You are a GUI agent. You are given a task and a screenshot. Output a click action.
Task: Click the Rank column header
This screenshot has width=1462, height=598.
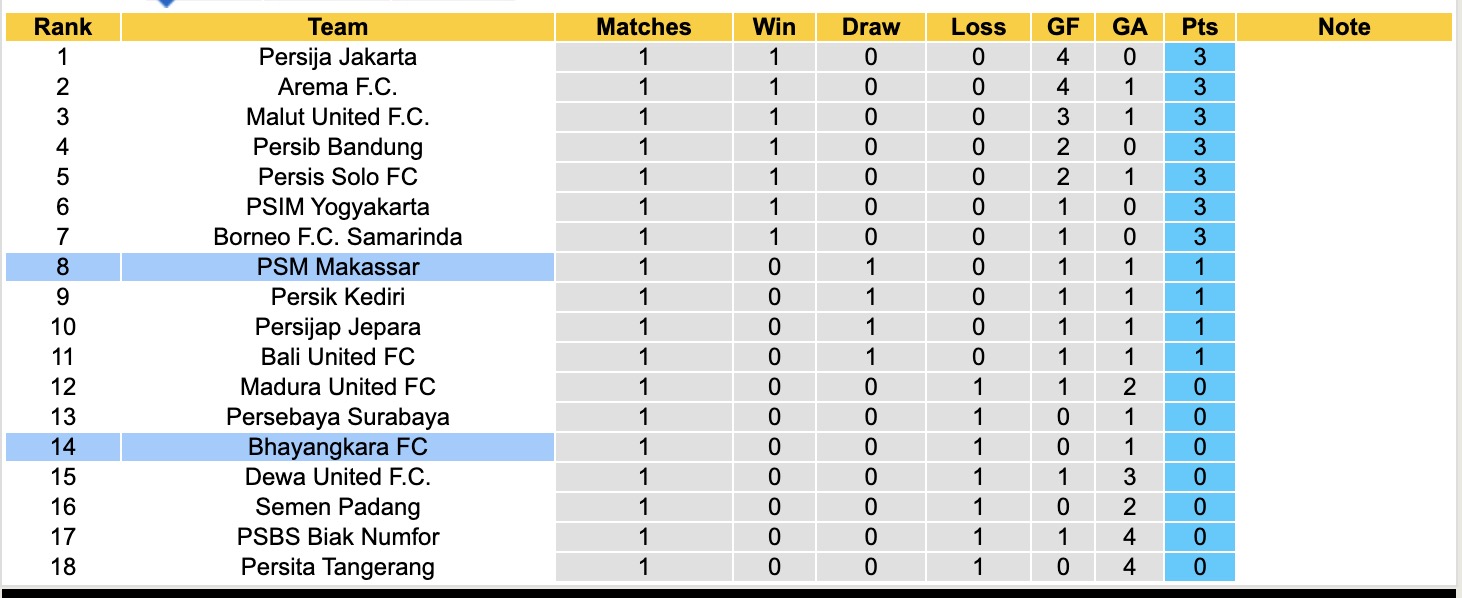[62, 27]
